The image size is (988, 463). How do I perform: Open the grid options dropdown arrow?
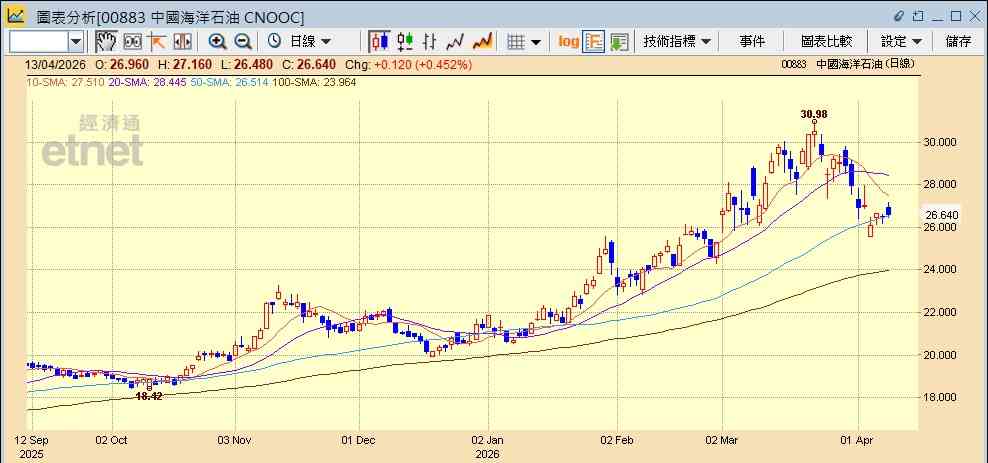[x=536, y=42]
